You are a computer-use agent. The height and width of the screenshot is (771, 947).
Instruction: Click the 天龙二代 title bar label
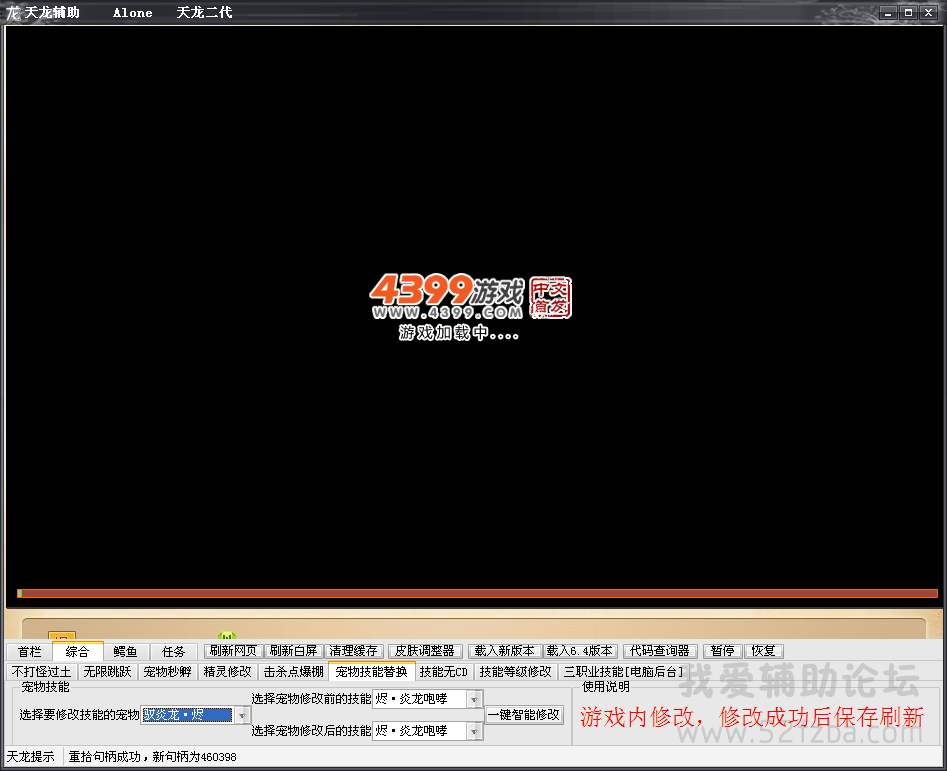204,13
